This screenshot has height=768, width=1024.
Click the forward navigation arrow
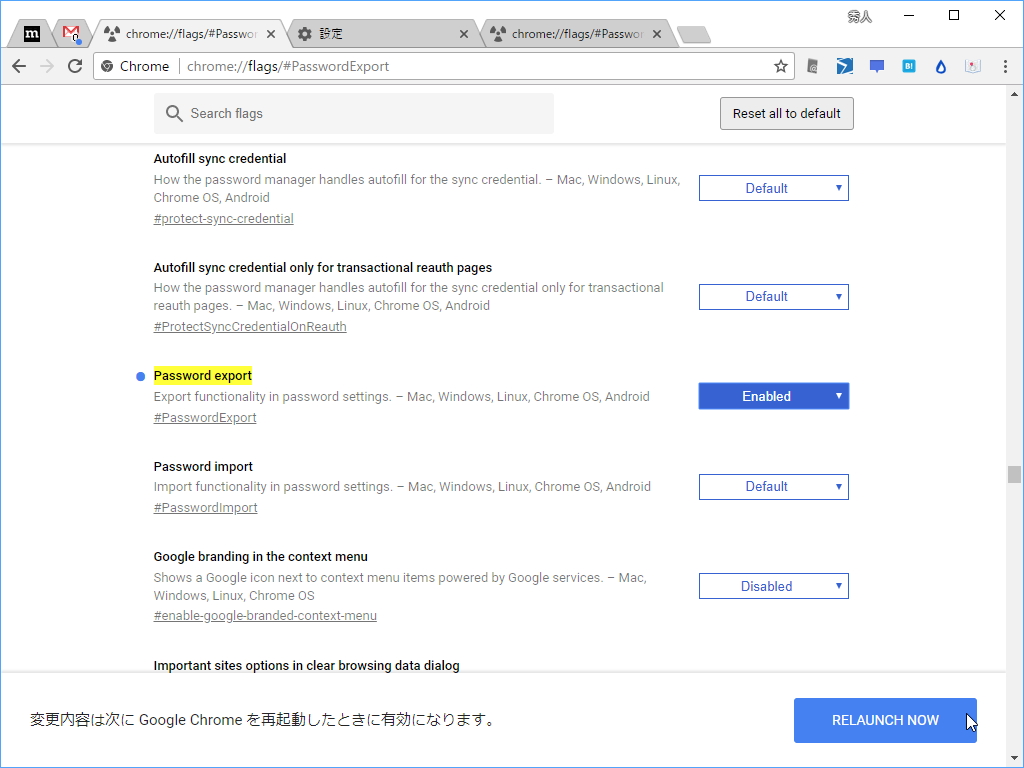coord(47,66)
